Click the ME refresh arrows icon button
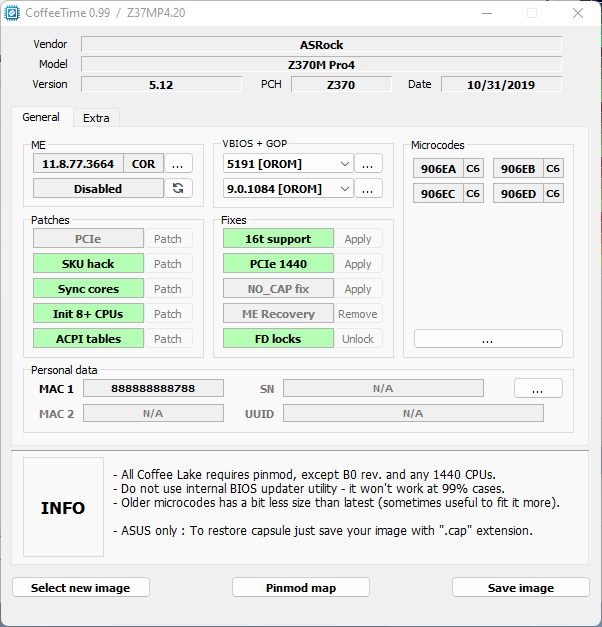 (178, 188)
